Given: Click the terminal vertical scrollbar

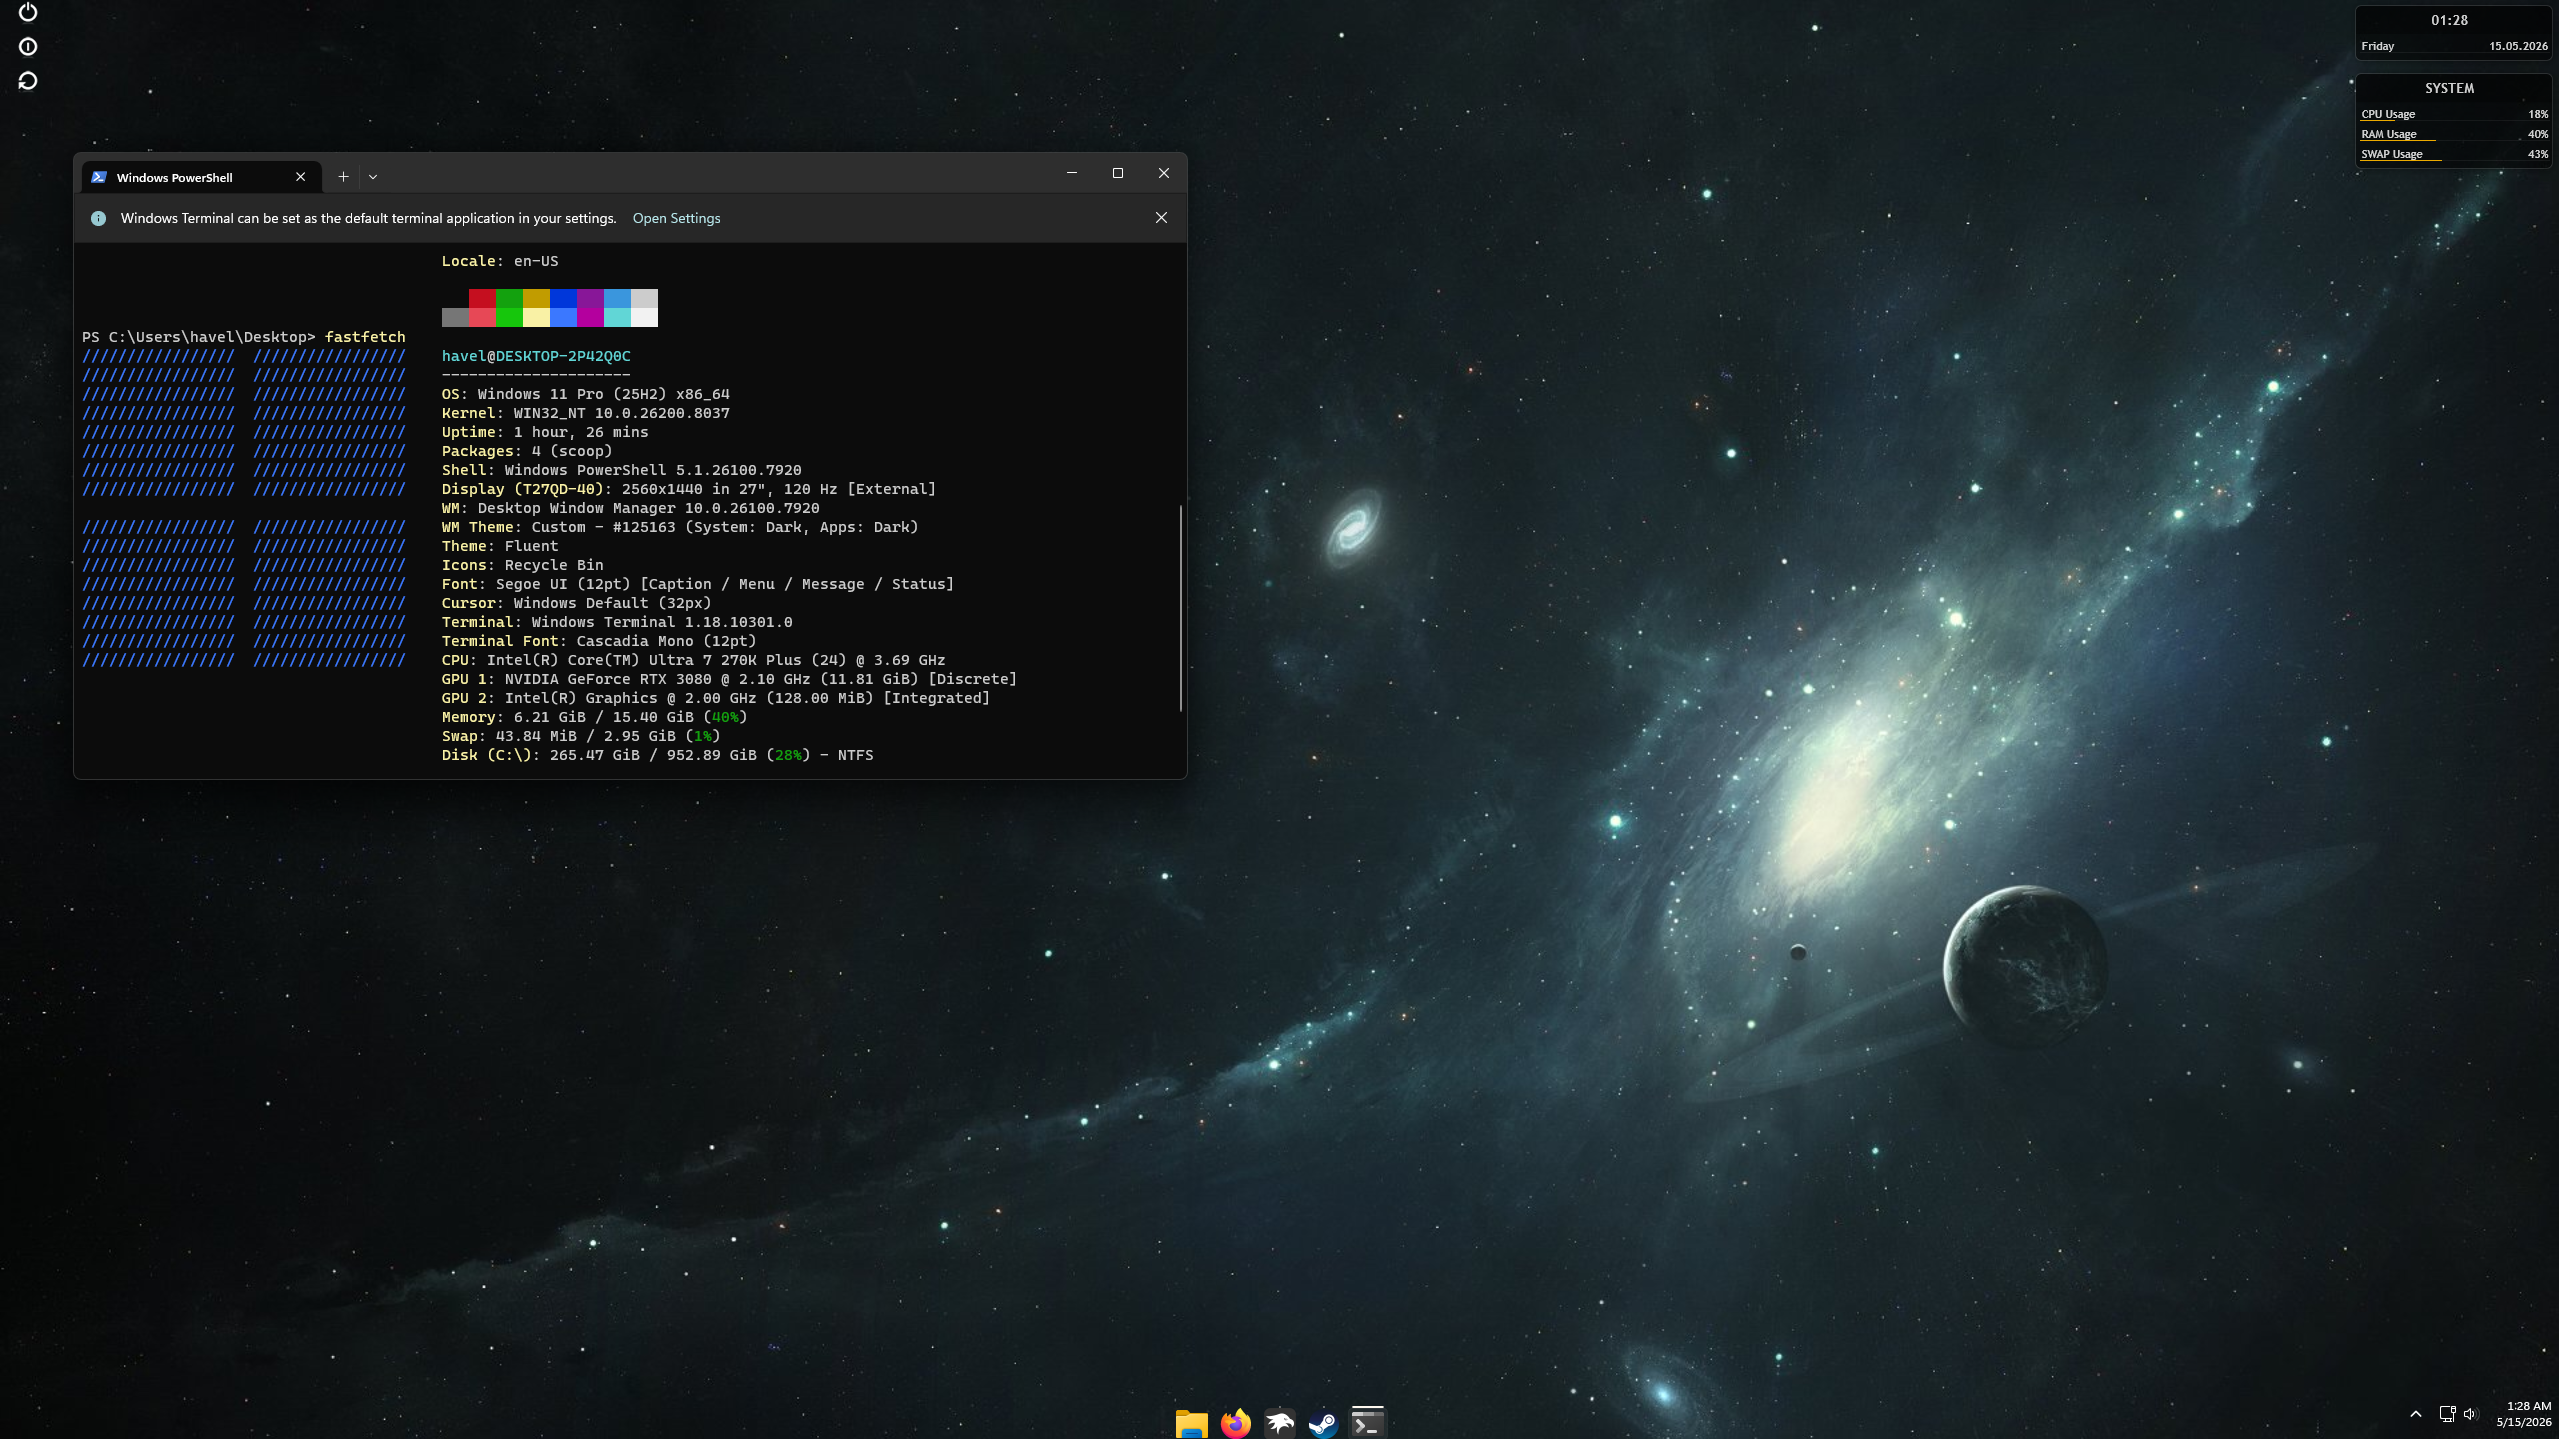Looking at the screenshot, I should coord(1181,608).
